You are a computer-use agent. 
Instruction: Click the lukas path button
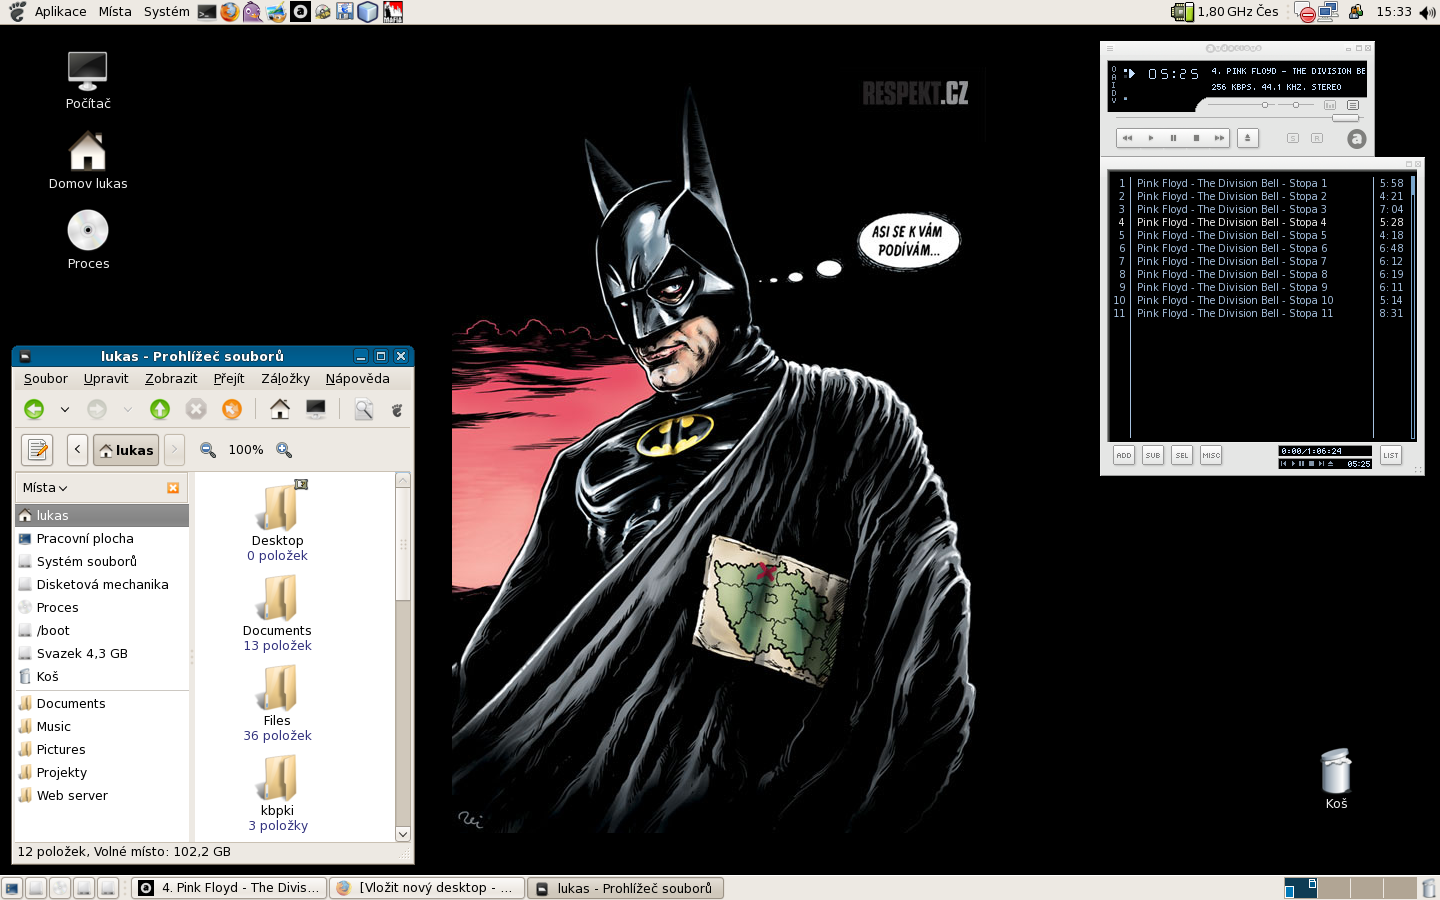(x=126, y=450)
